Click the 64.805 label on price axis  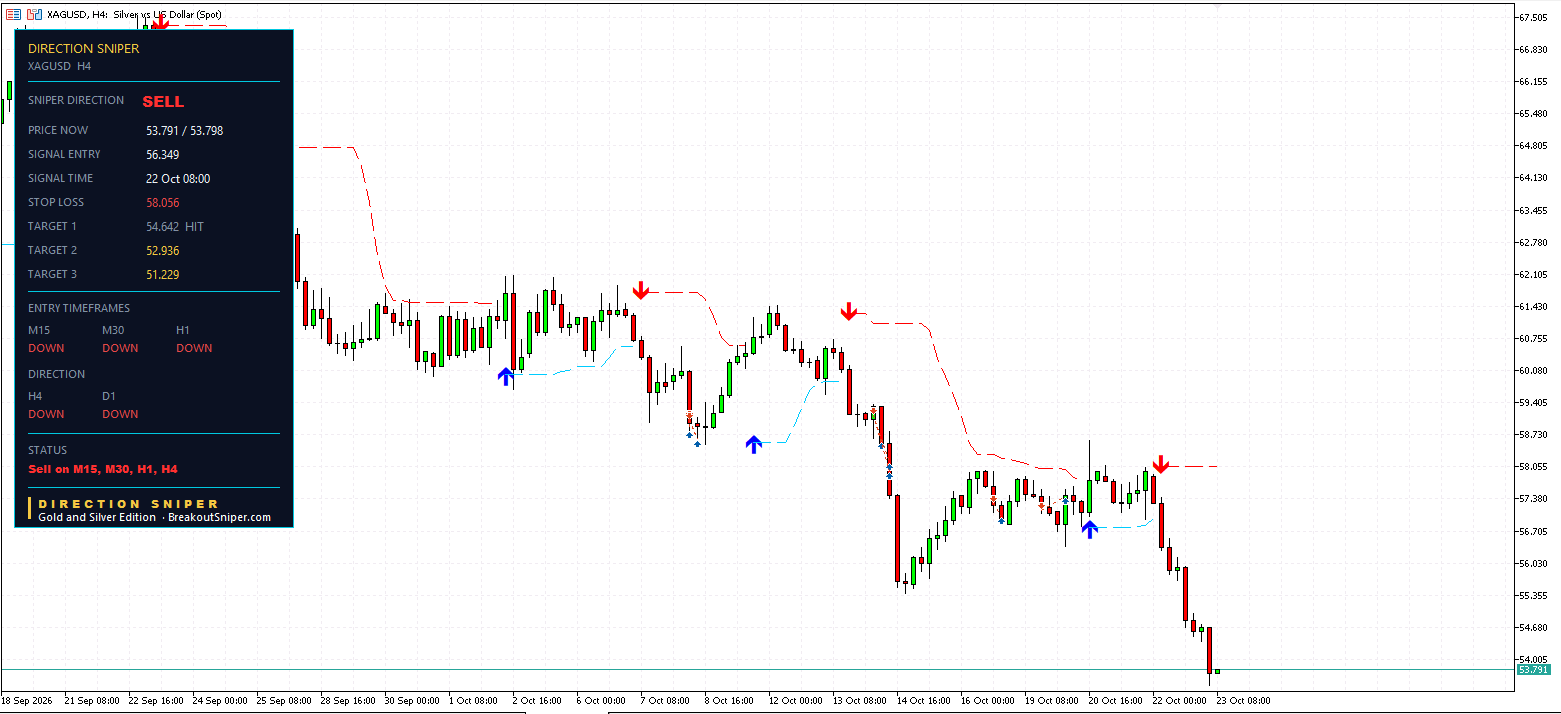(1533, 145)
